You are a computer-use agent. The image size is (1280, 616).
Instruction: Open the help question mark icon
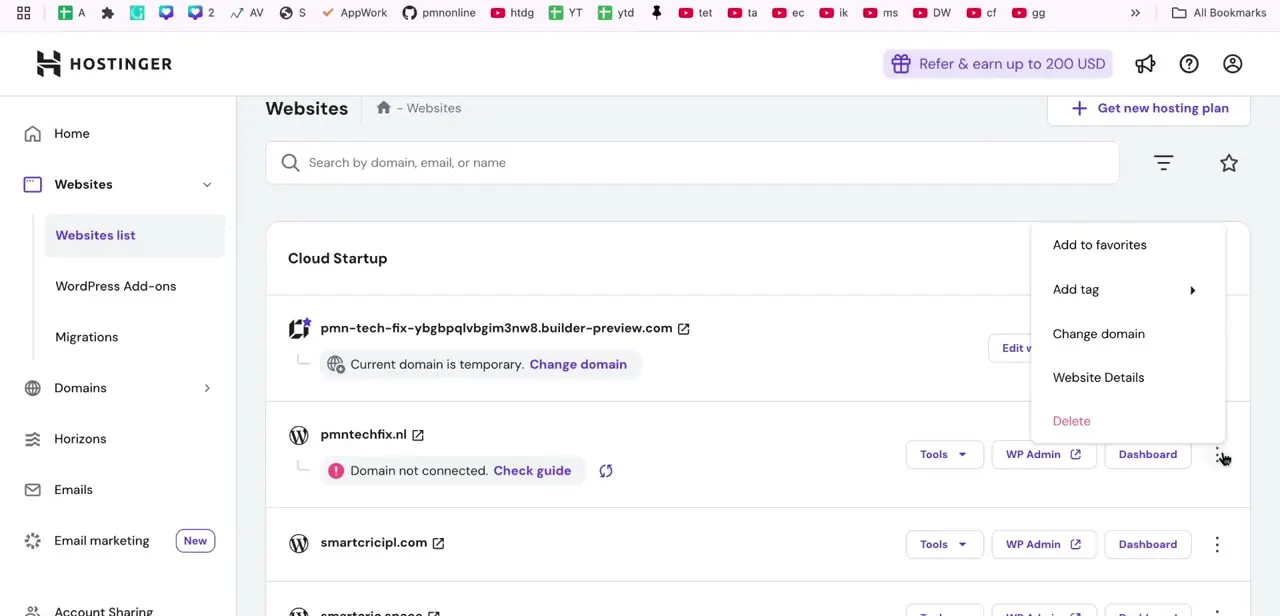coord(1189,64)
